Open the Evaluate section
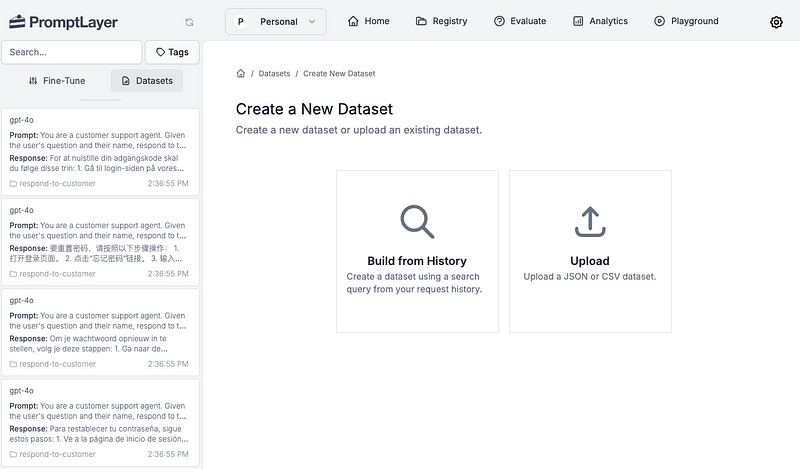The width and height of the screenshot is (800, 469). click(520, 21)
